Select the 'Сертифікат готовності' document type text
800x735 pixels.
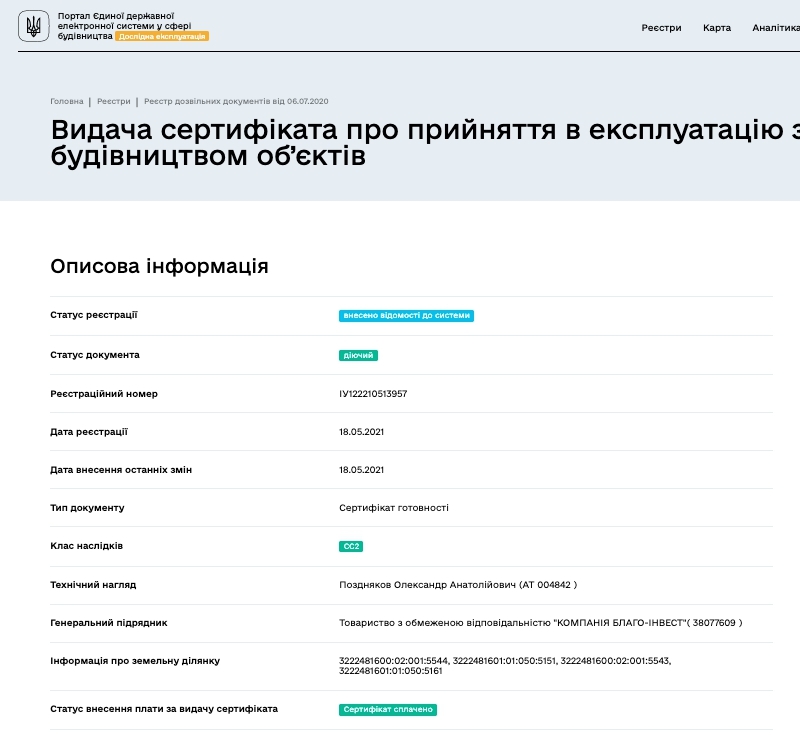pyautogui.click(x=394, y=508)
